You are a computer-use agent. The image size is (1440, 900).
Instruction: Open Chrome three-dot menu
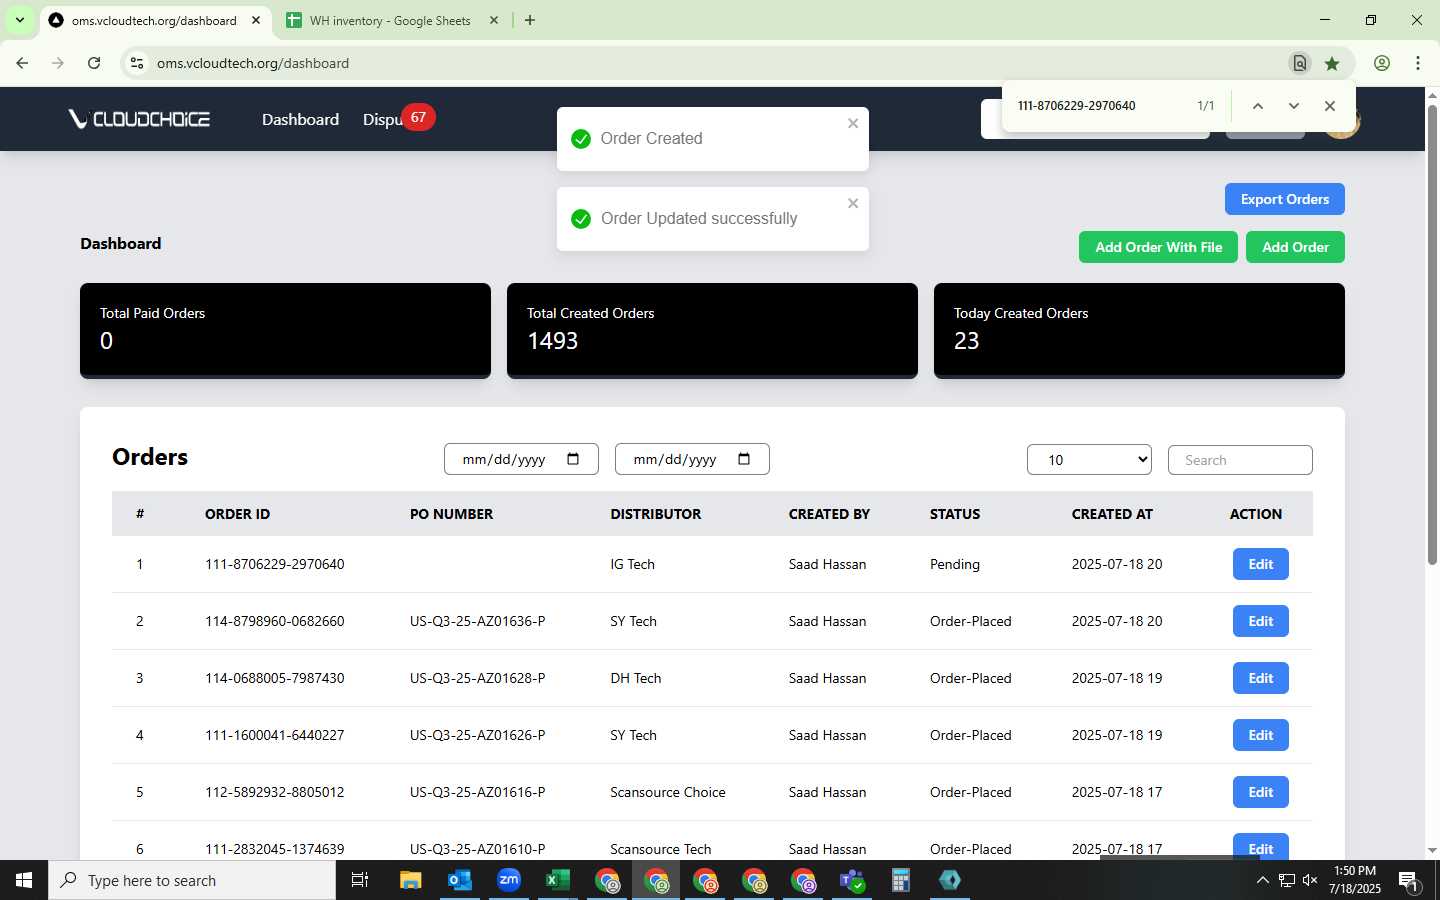[1418, 63]
